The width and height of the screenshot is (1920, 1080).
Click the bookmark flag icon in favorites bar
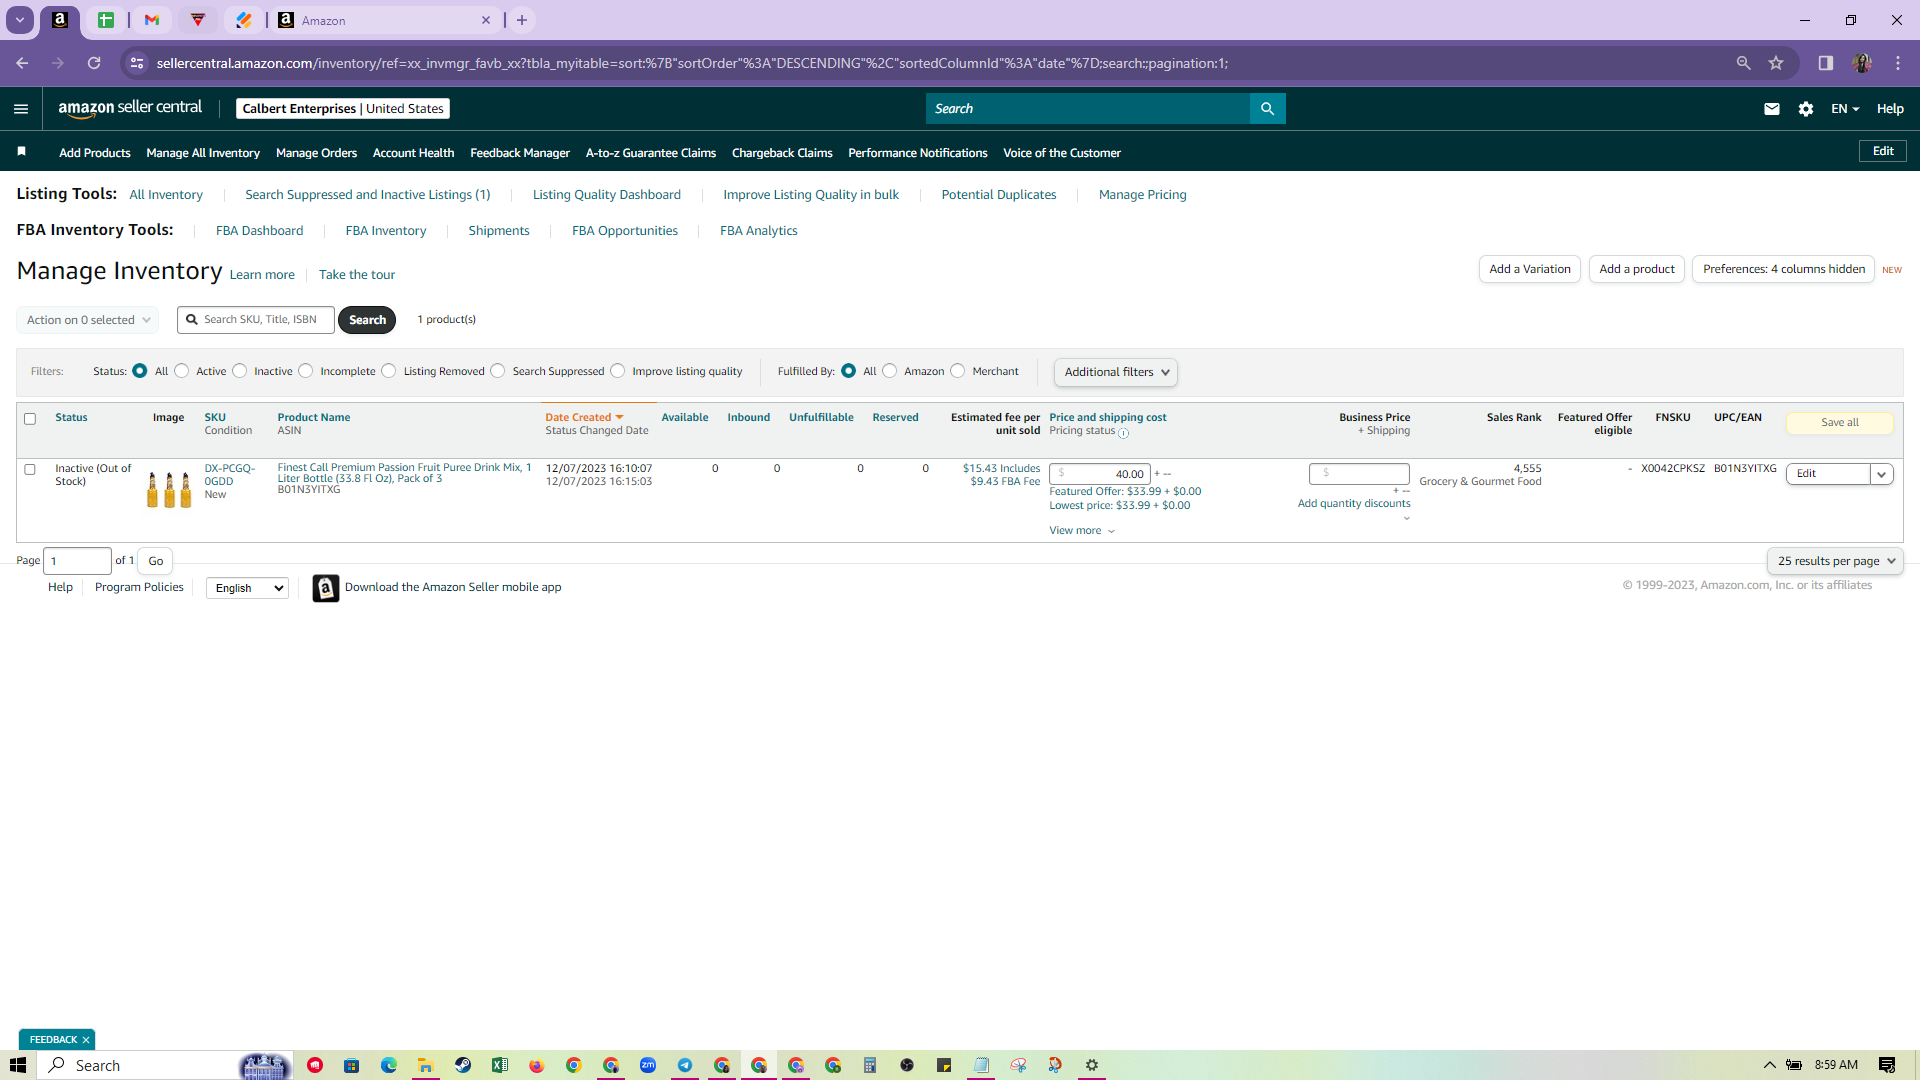pyautogui.click(x=22, y=152)
